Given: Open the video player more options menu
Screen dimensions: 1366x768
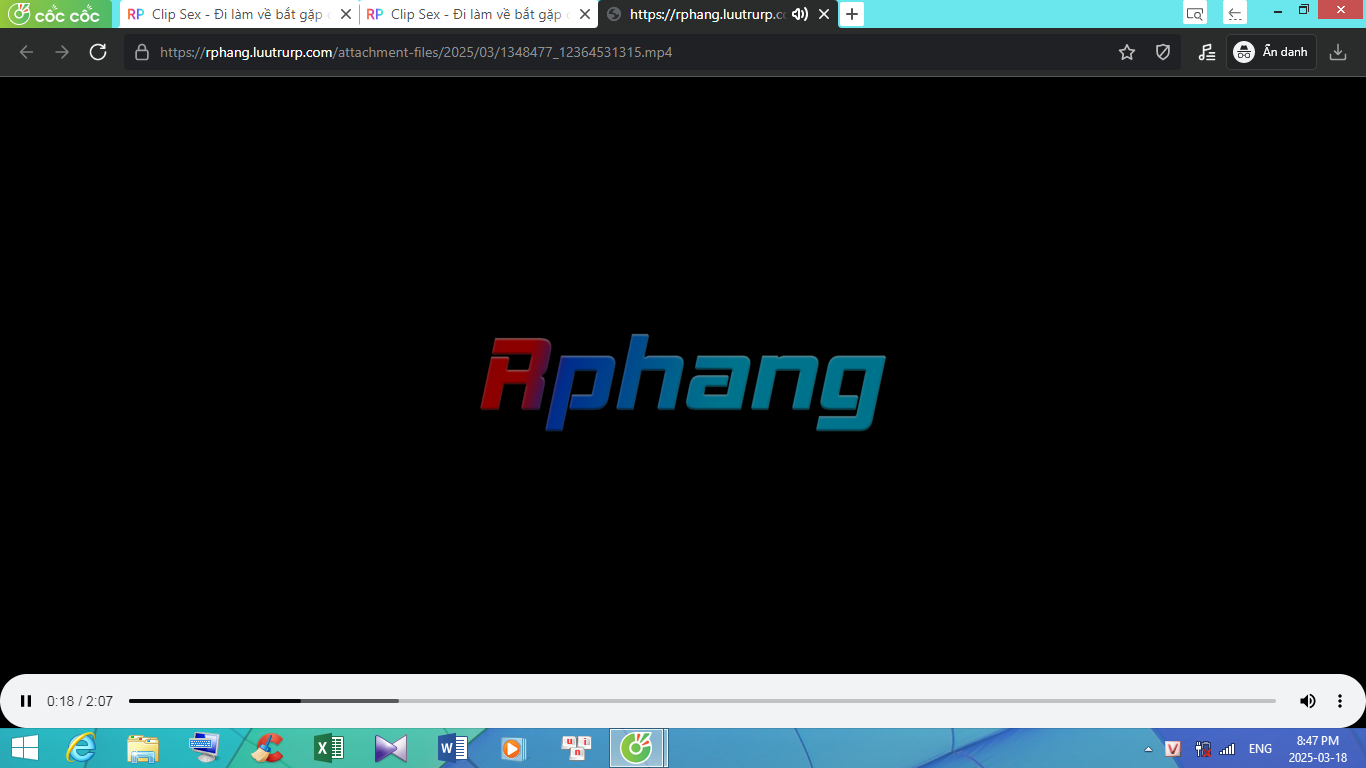Looking at the screenshot, I should [1340, 701].
